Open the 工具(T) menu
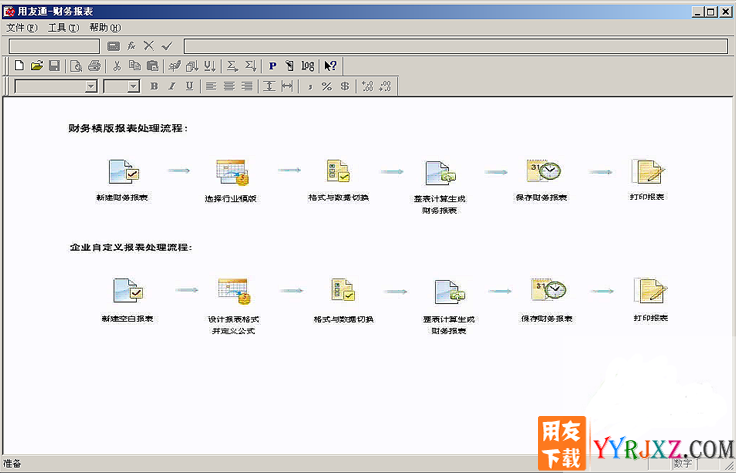Viewport: 736px width, 473px height. click(x=63, y=28)
